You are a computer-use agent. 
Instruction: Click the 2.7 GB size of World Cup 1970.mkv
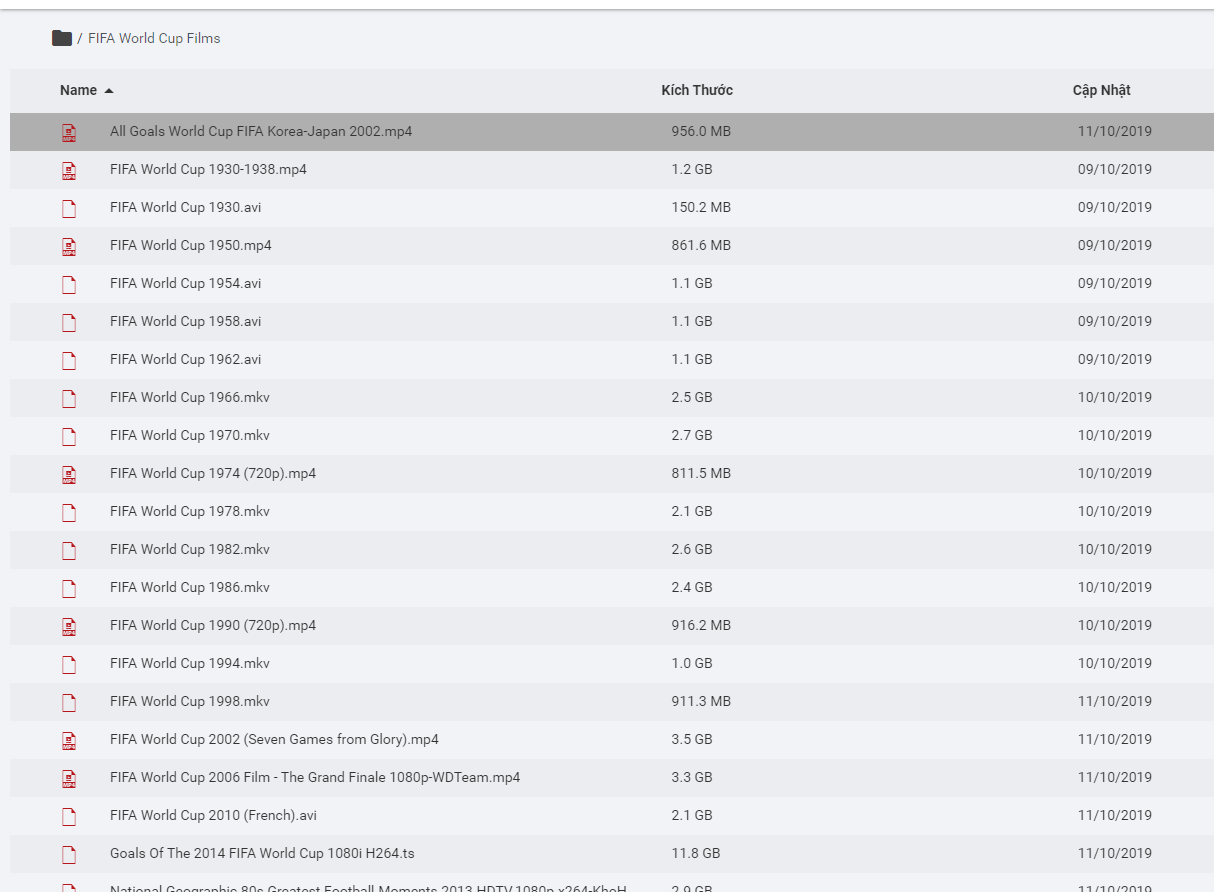(x=692, y=435)
